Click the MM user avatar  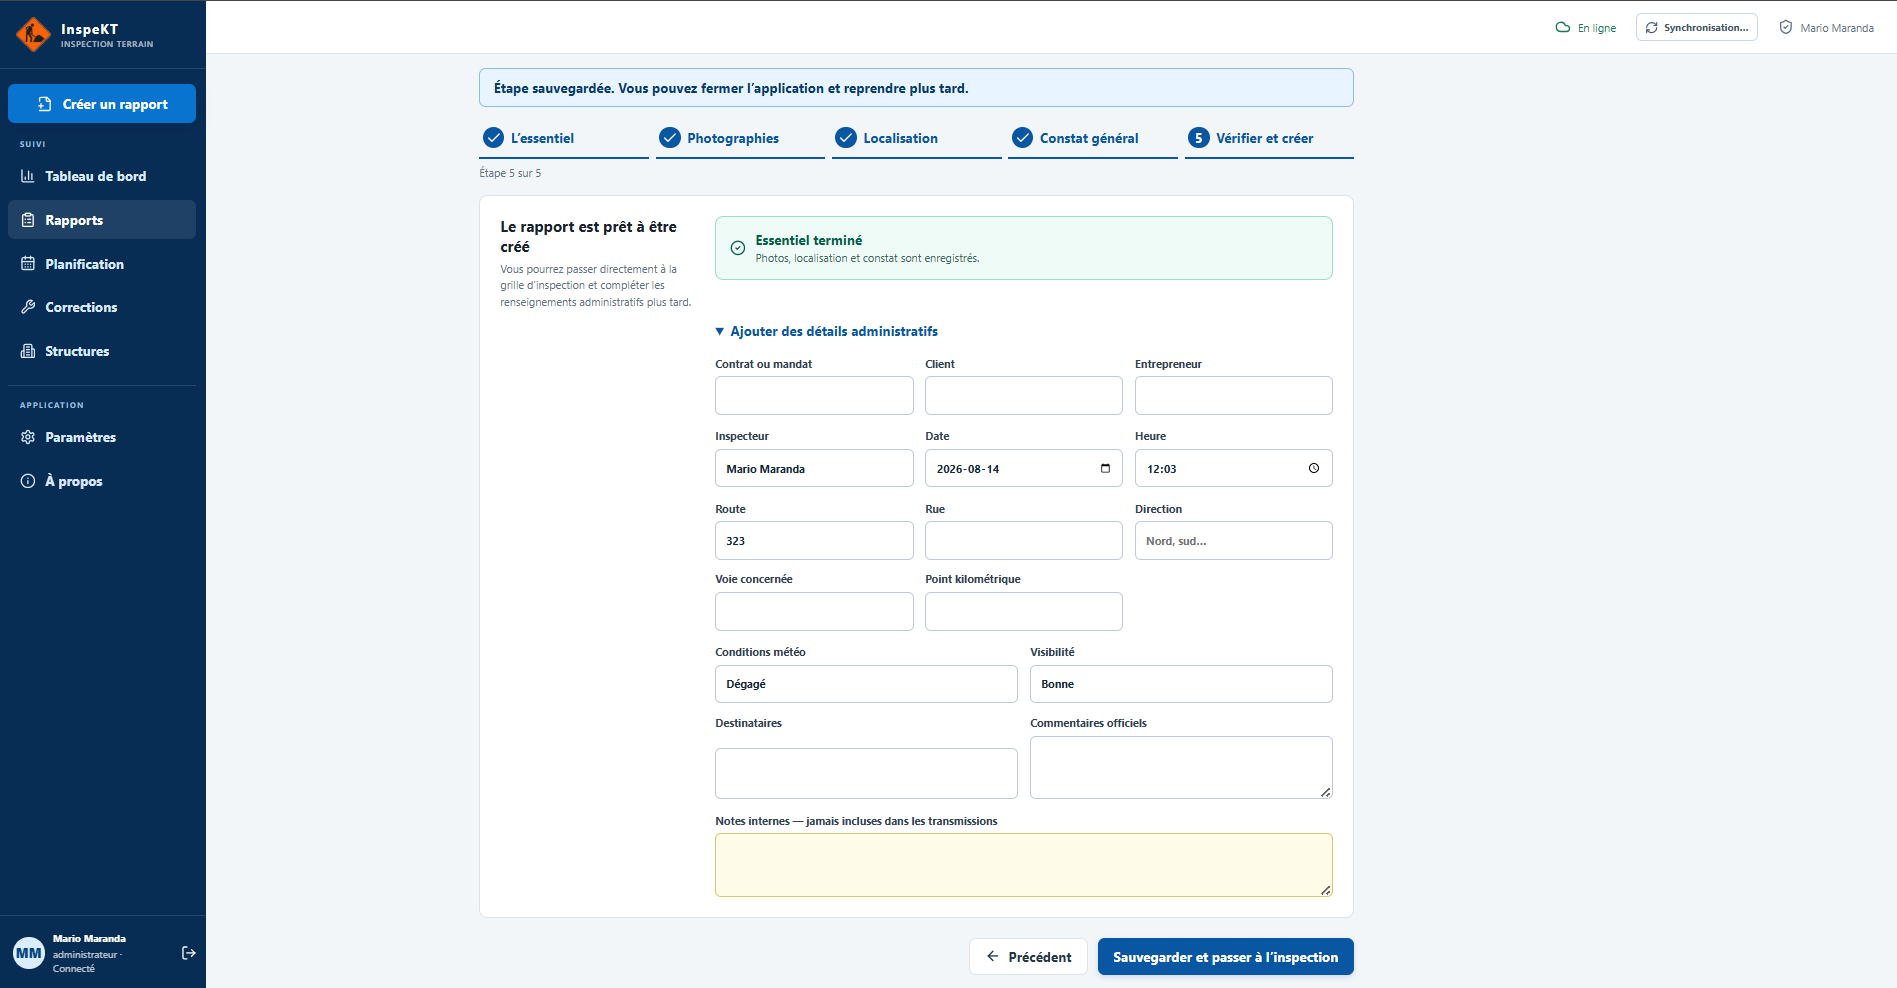tap(29, 953)
